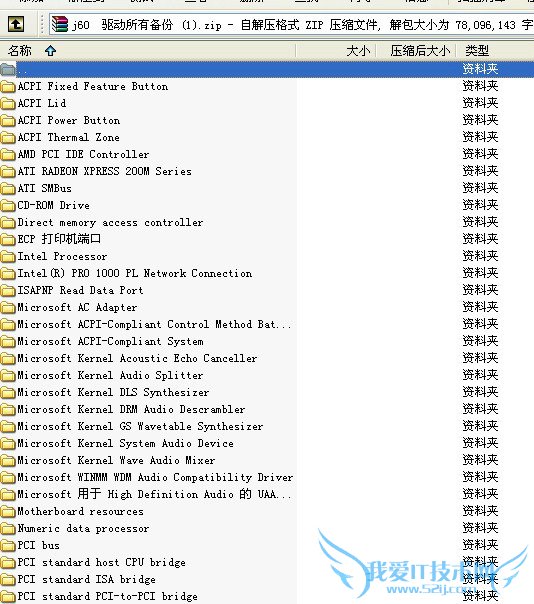Click the Microsoft ACPI-Compliant System name

coord(110,342)
